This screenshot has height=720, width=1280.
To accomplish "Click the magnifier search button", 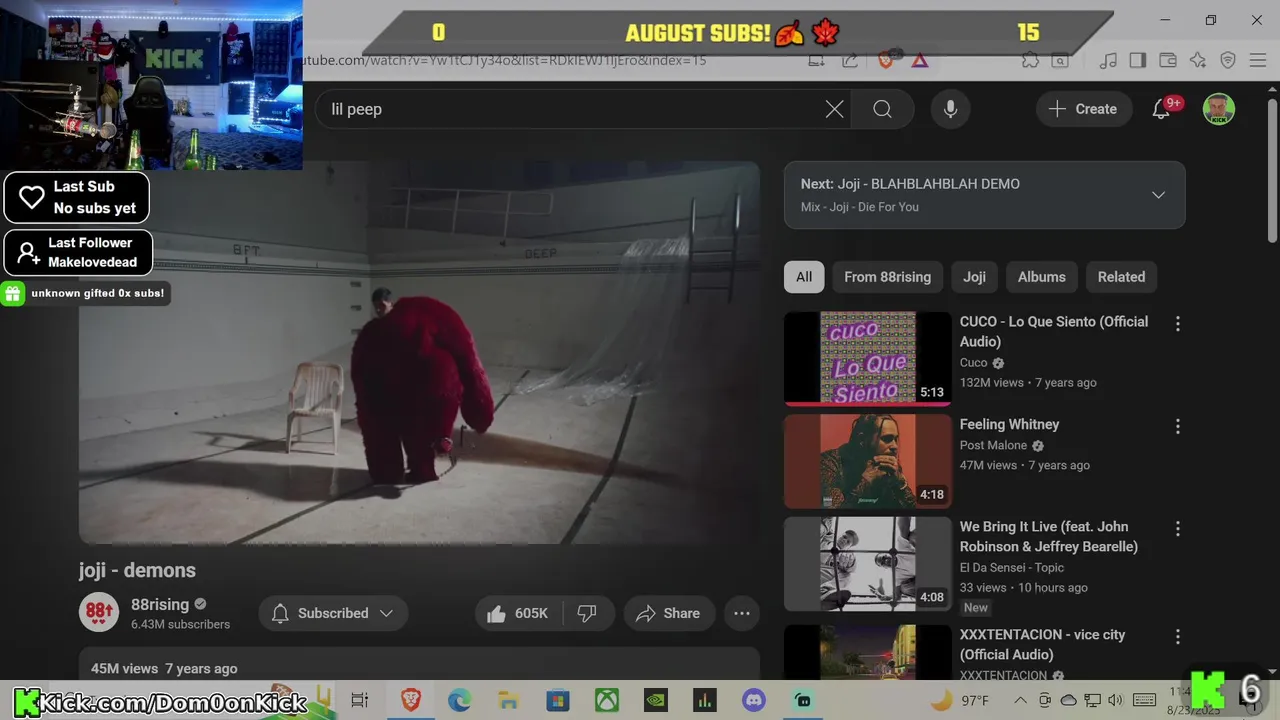I will pyautogui.click(x=882, y=109).
